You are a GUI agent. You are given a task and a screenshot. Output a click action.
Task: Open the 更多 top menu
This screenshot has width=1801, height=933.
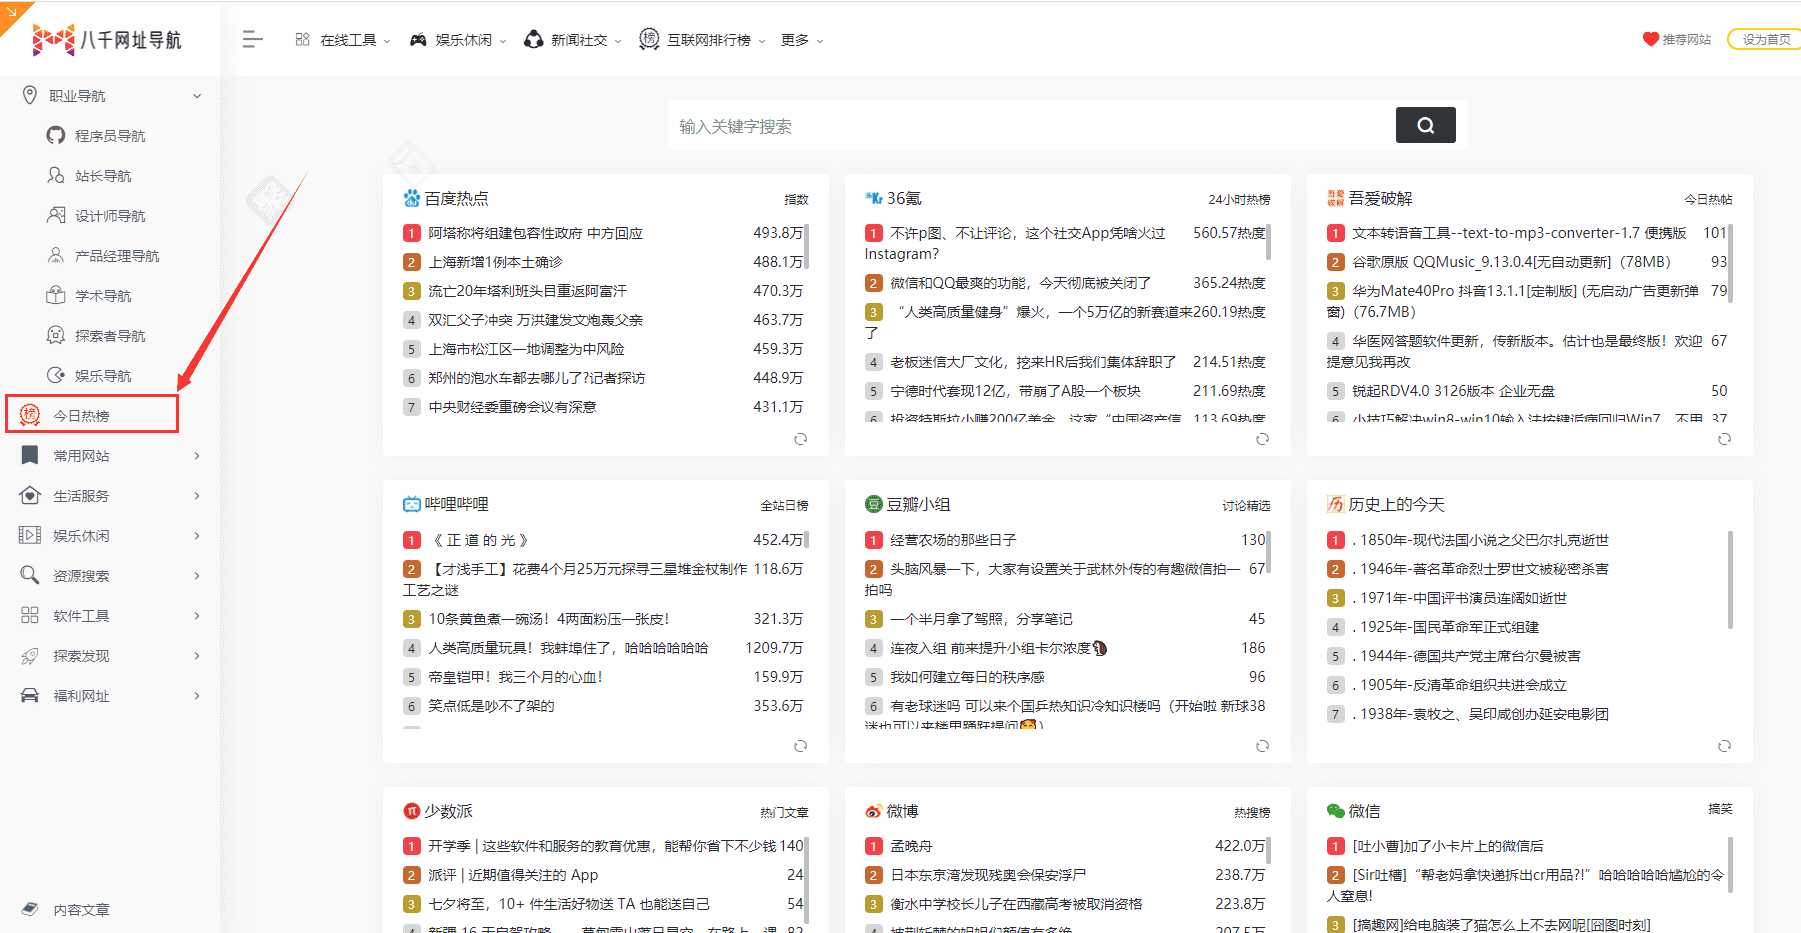pos(801,40)
